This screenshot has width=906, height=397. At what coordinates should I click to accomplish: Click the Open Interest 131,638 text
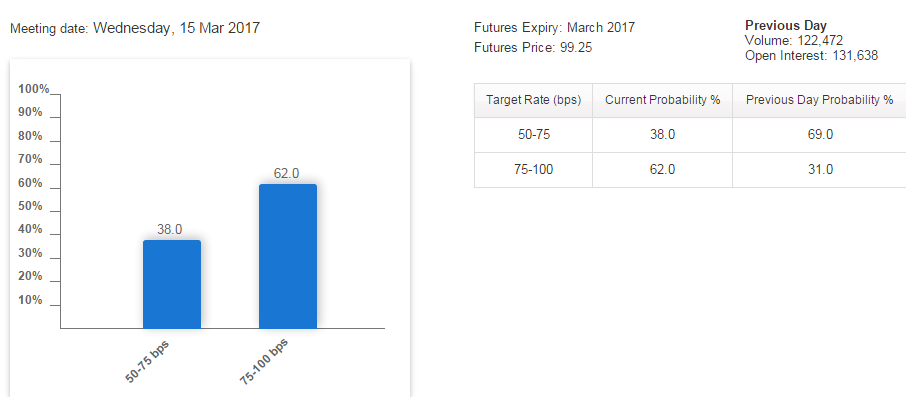coord(811,55)
